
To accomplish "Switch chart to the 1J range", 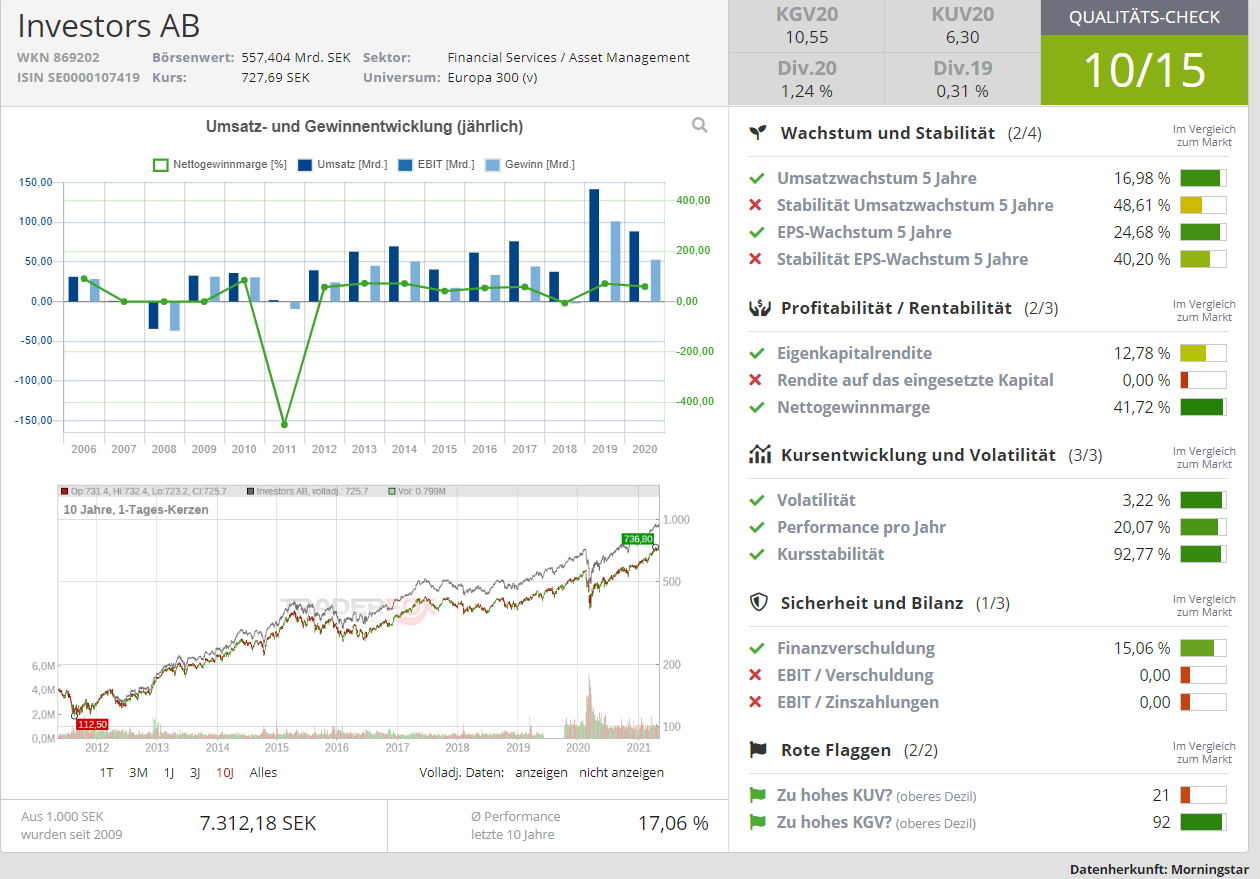I will tap(169, 773).
